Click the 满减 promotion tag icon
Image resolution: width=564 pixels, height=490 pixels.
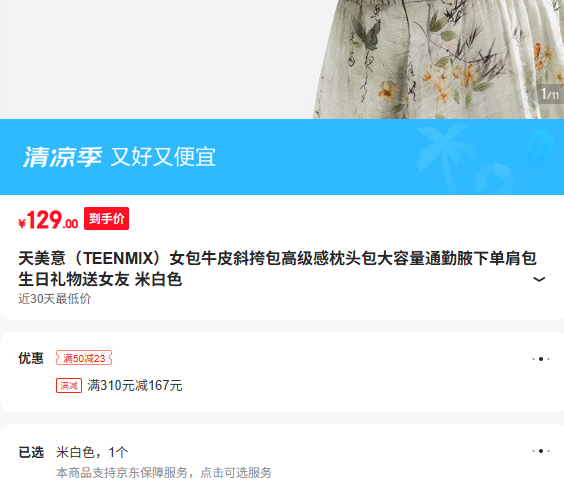tap(69, 386)
